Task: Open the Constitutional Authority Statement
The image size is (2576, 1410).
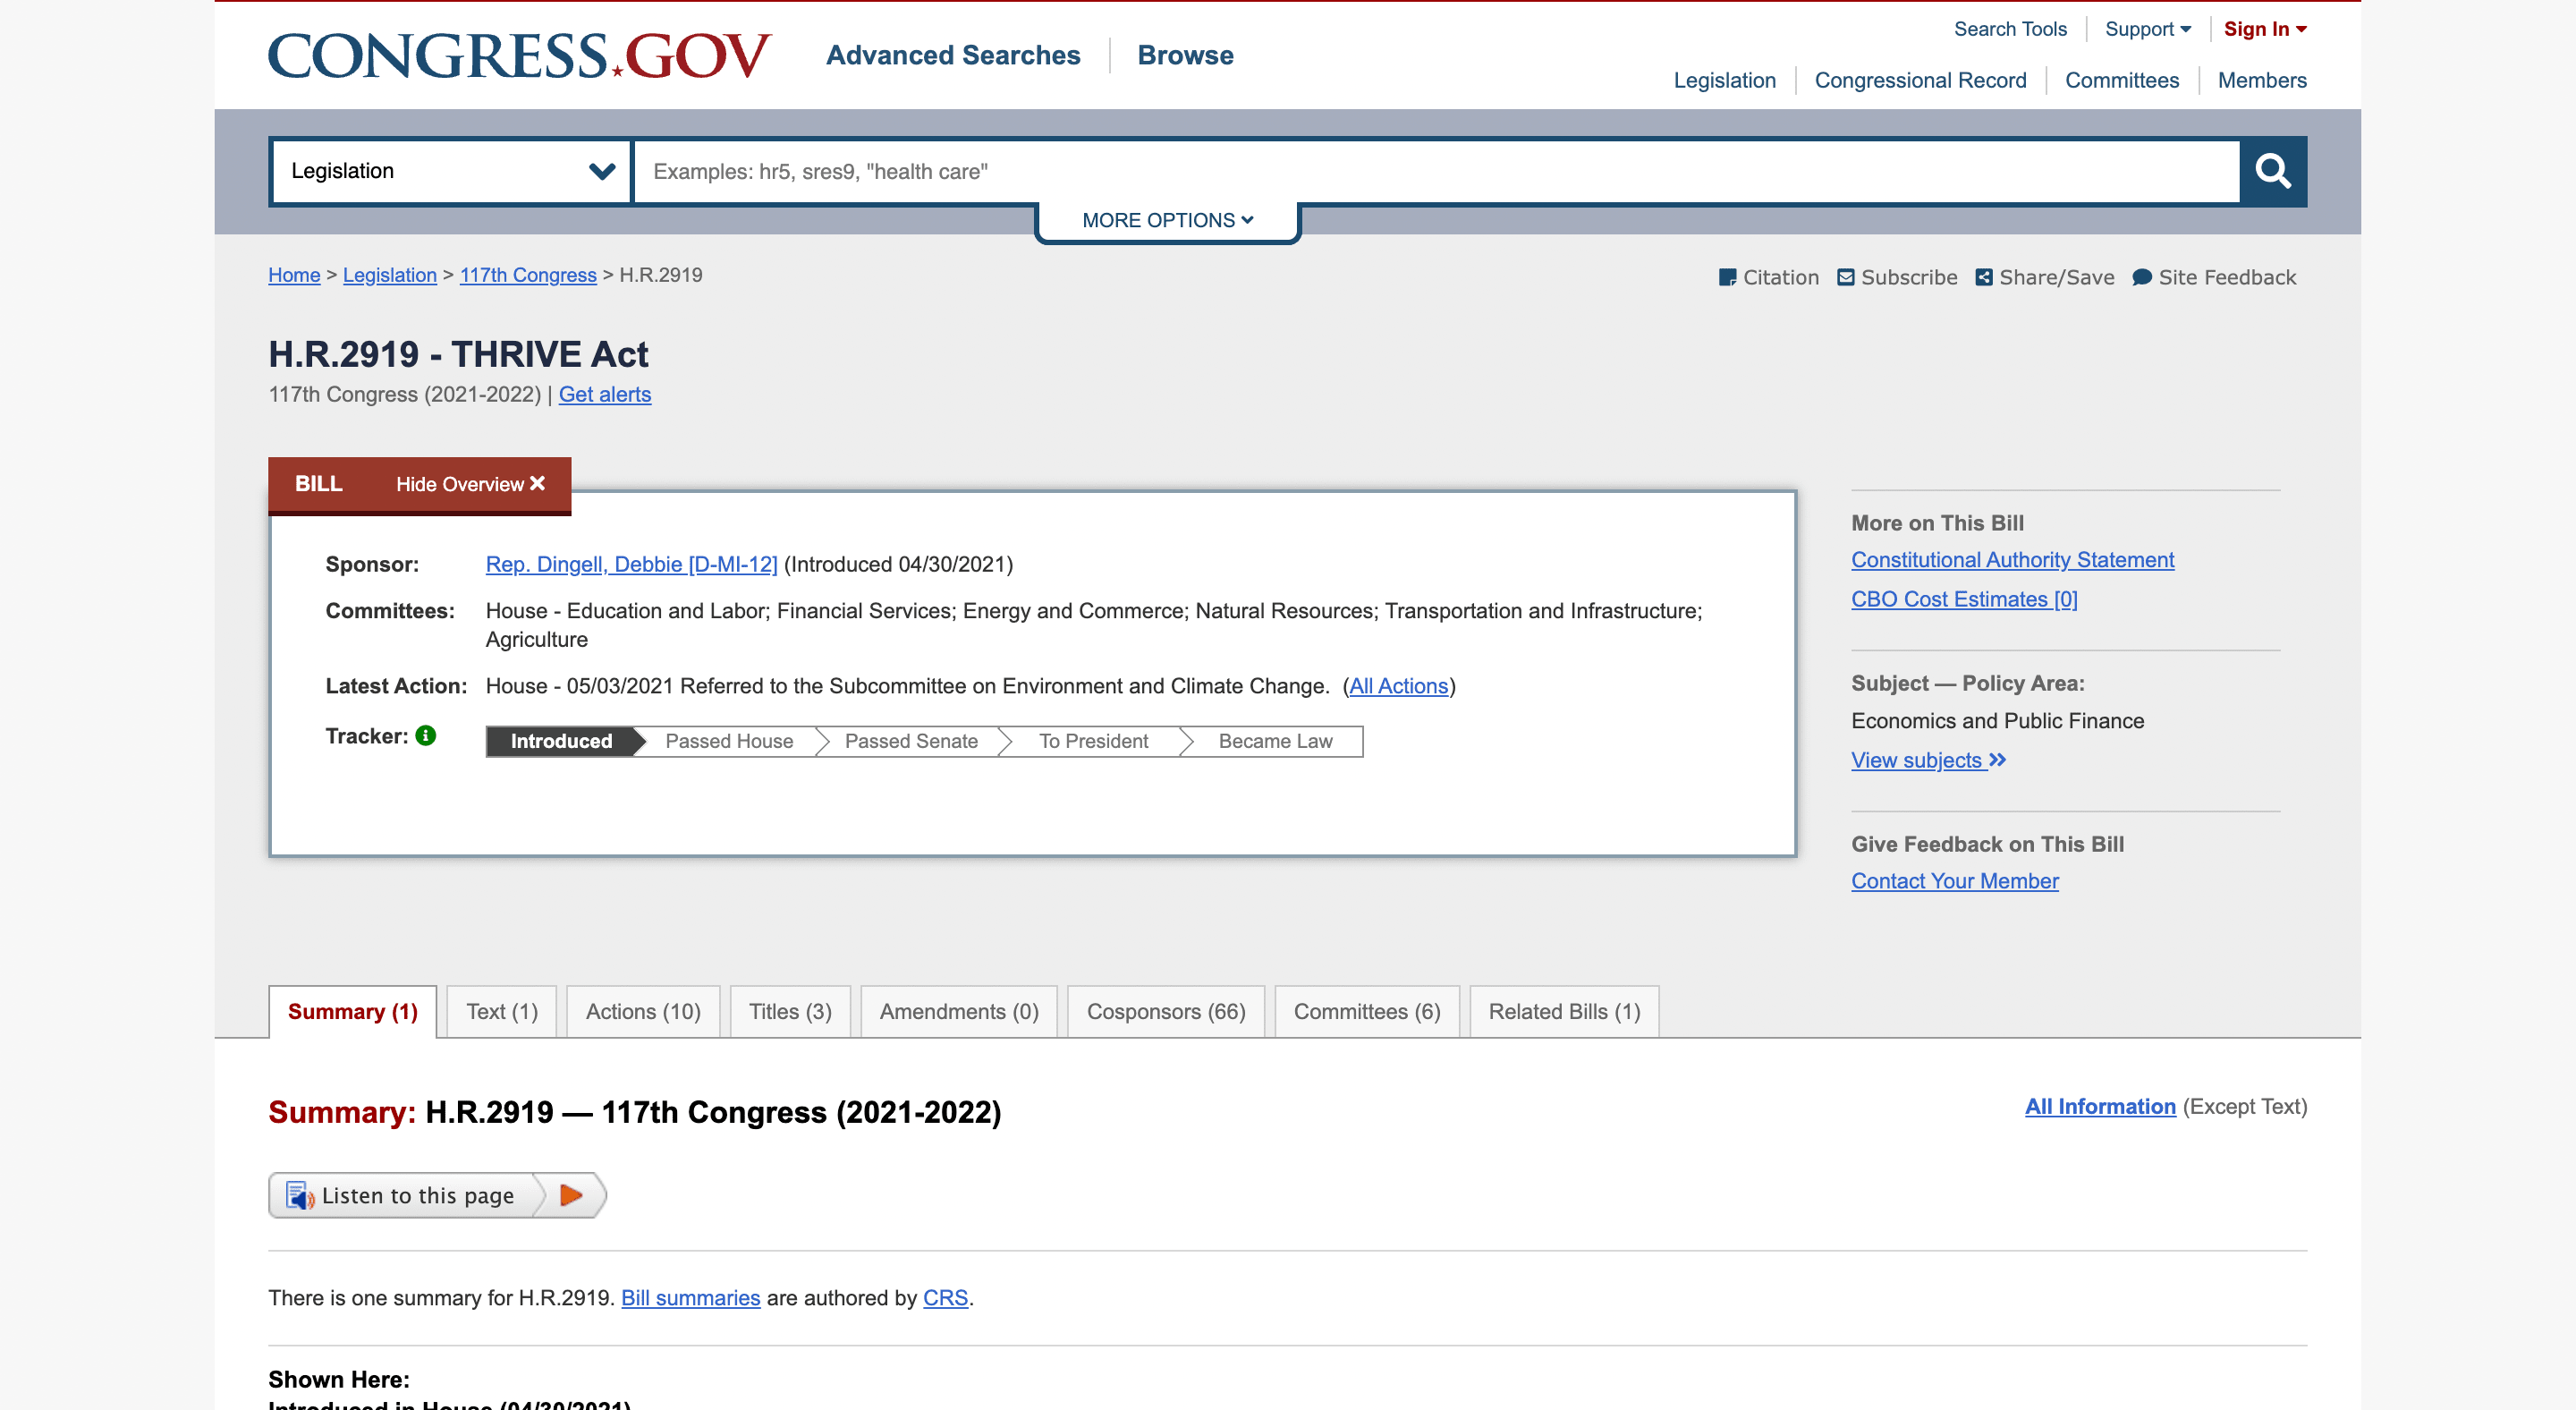Action: click(x=2012, y=560)
